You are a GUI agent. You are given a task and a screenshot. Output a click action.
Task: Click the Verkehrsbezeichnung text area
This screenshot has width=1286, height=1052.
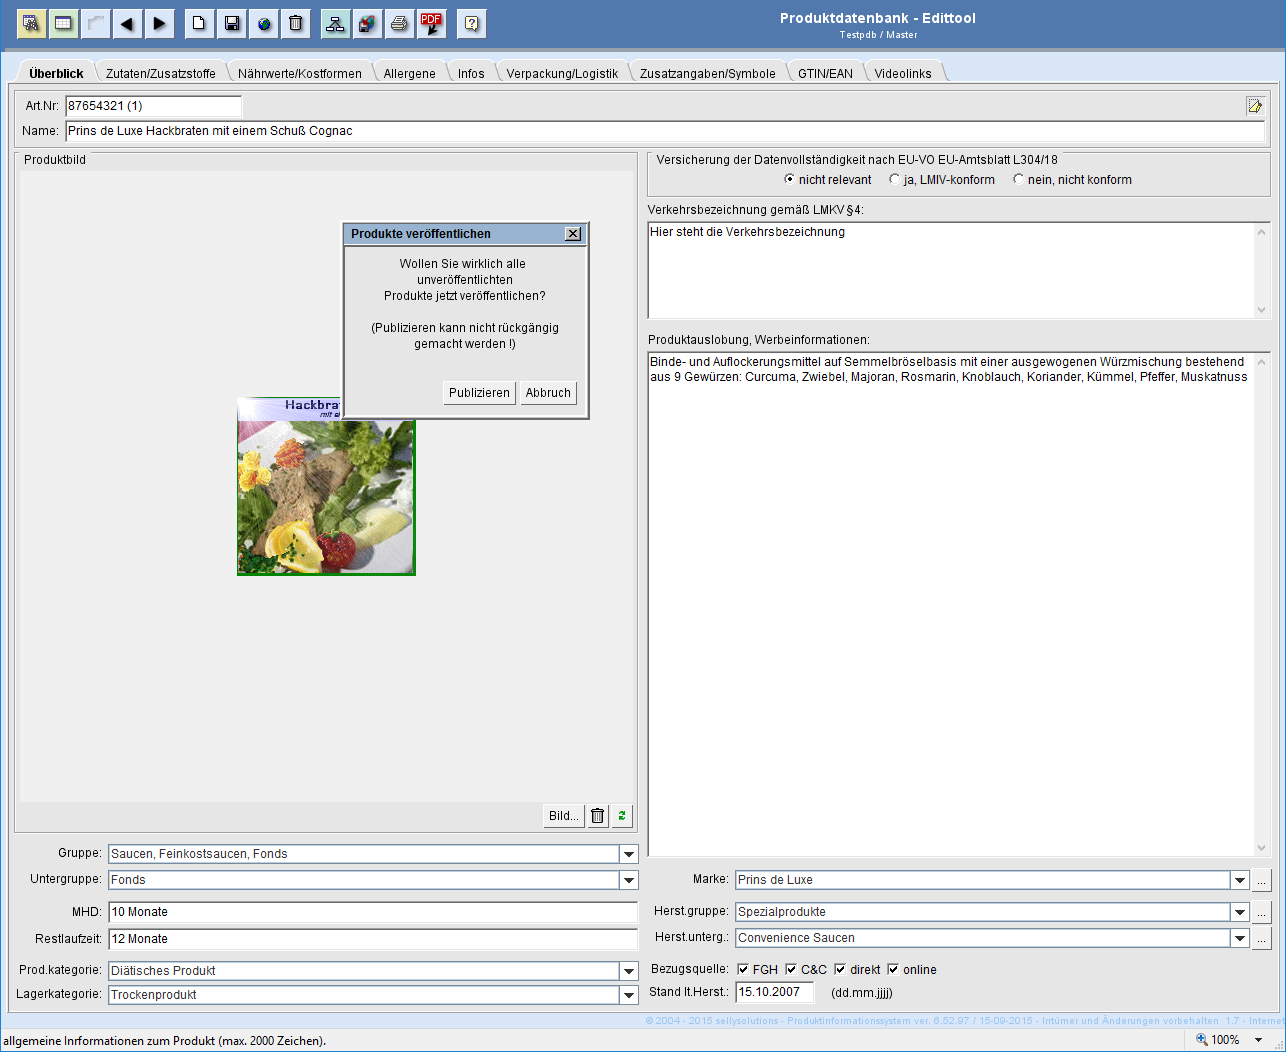point(951,270)
